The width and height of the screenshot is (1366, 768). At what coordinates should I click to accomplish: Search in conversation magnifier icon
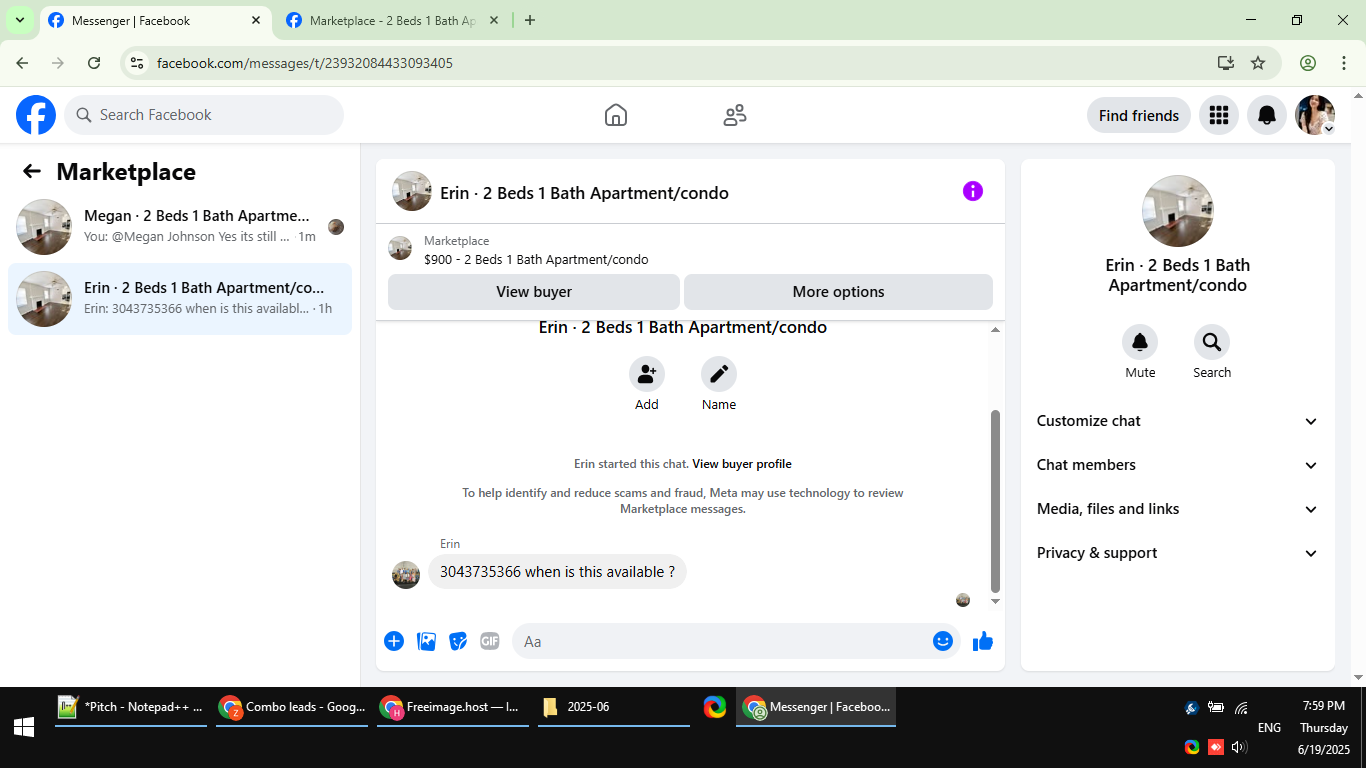point(1212,342)
